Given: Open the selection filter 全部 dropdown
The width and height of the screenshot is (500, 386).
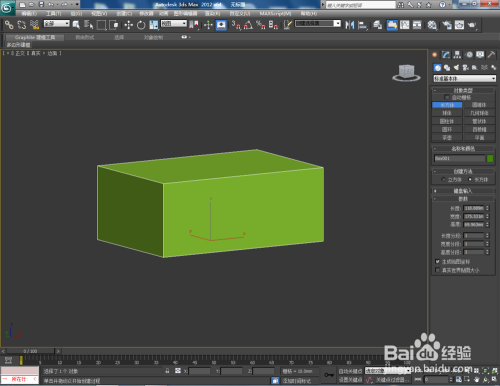Looking at the screenshot, I should [x=57, y=24].
